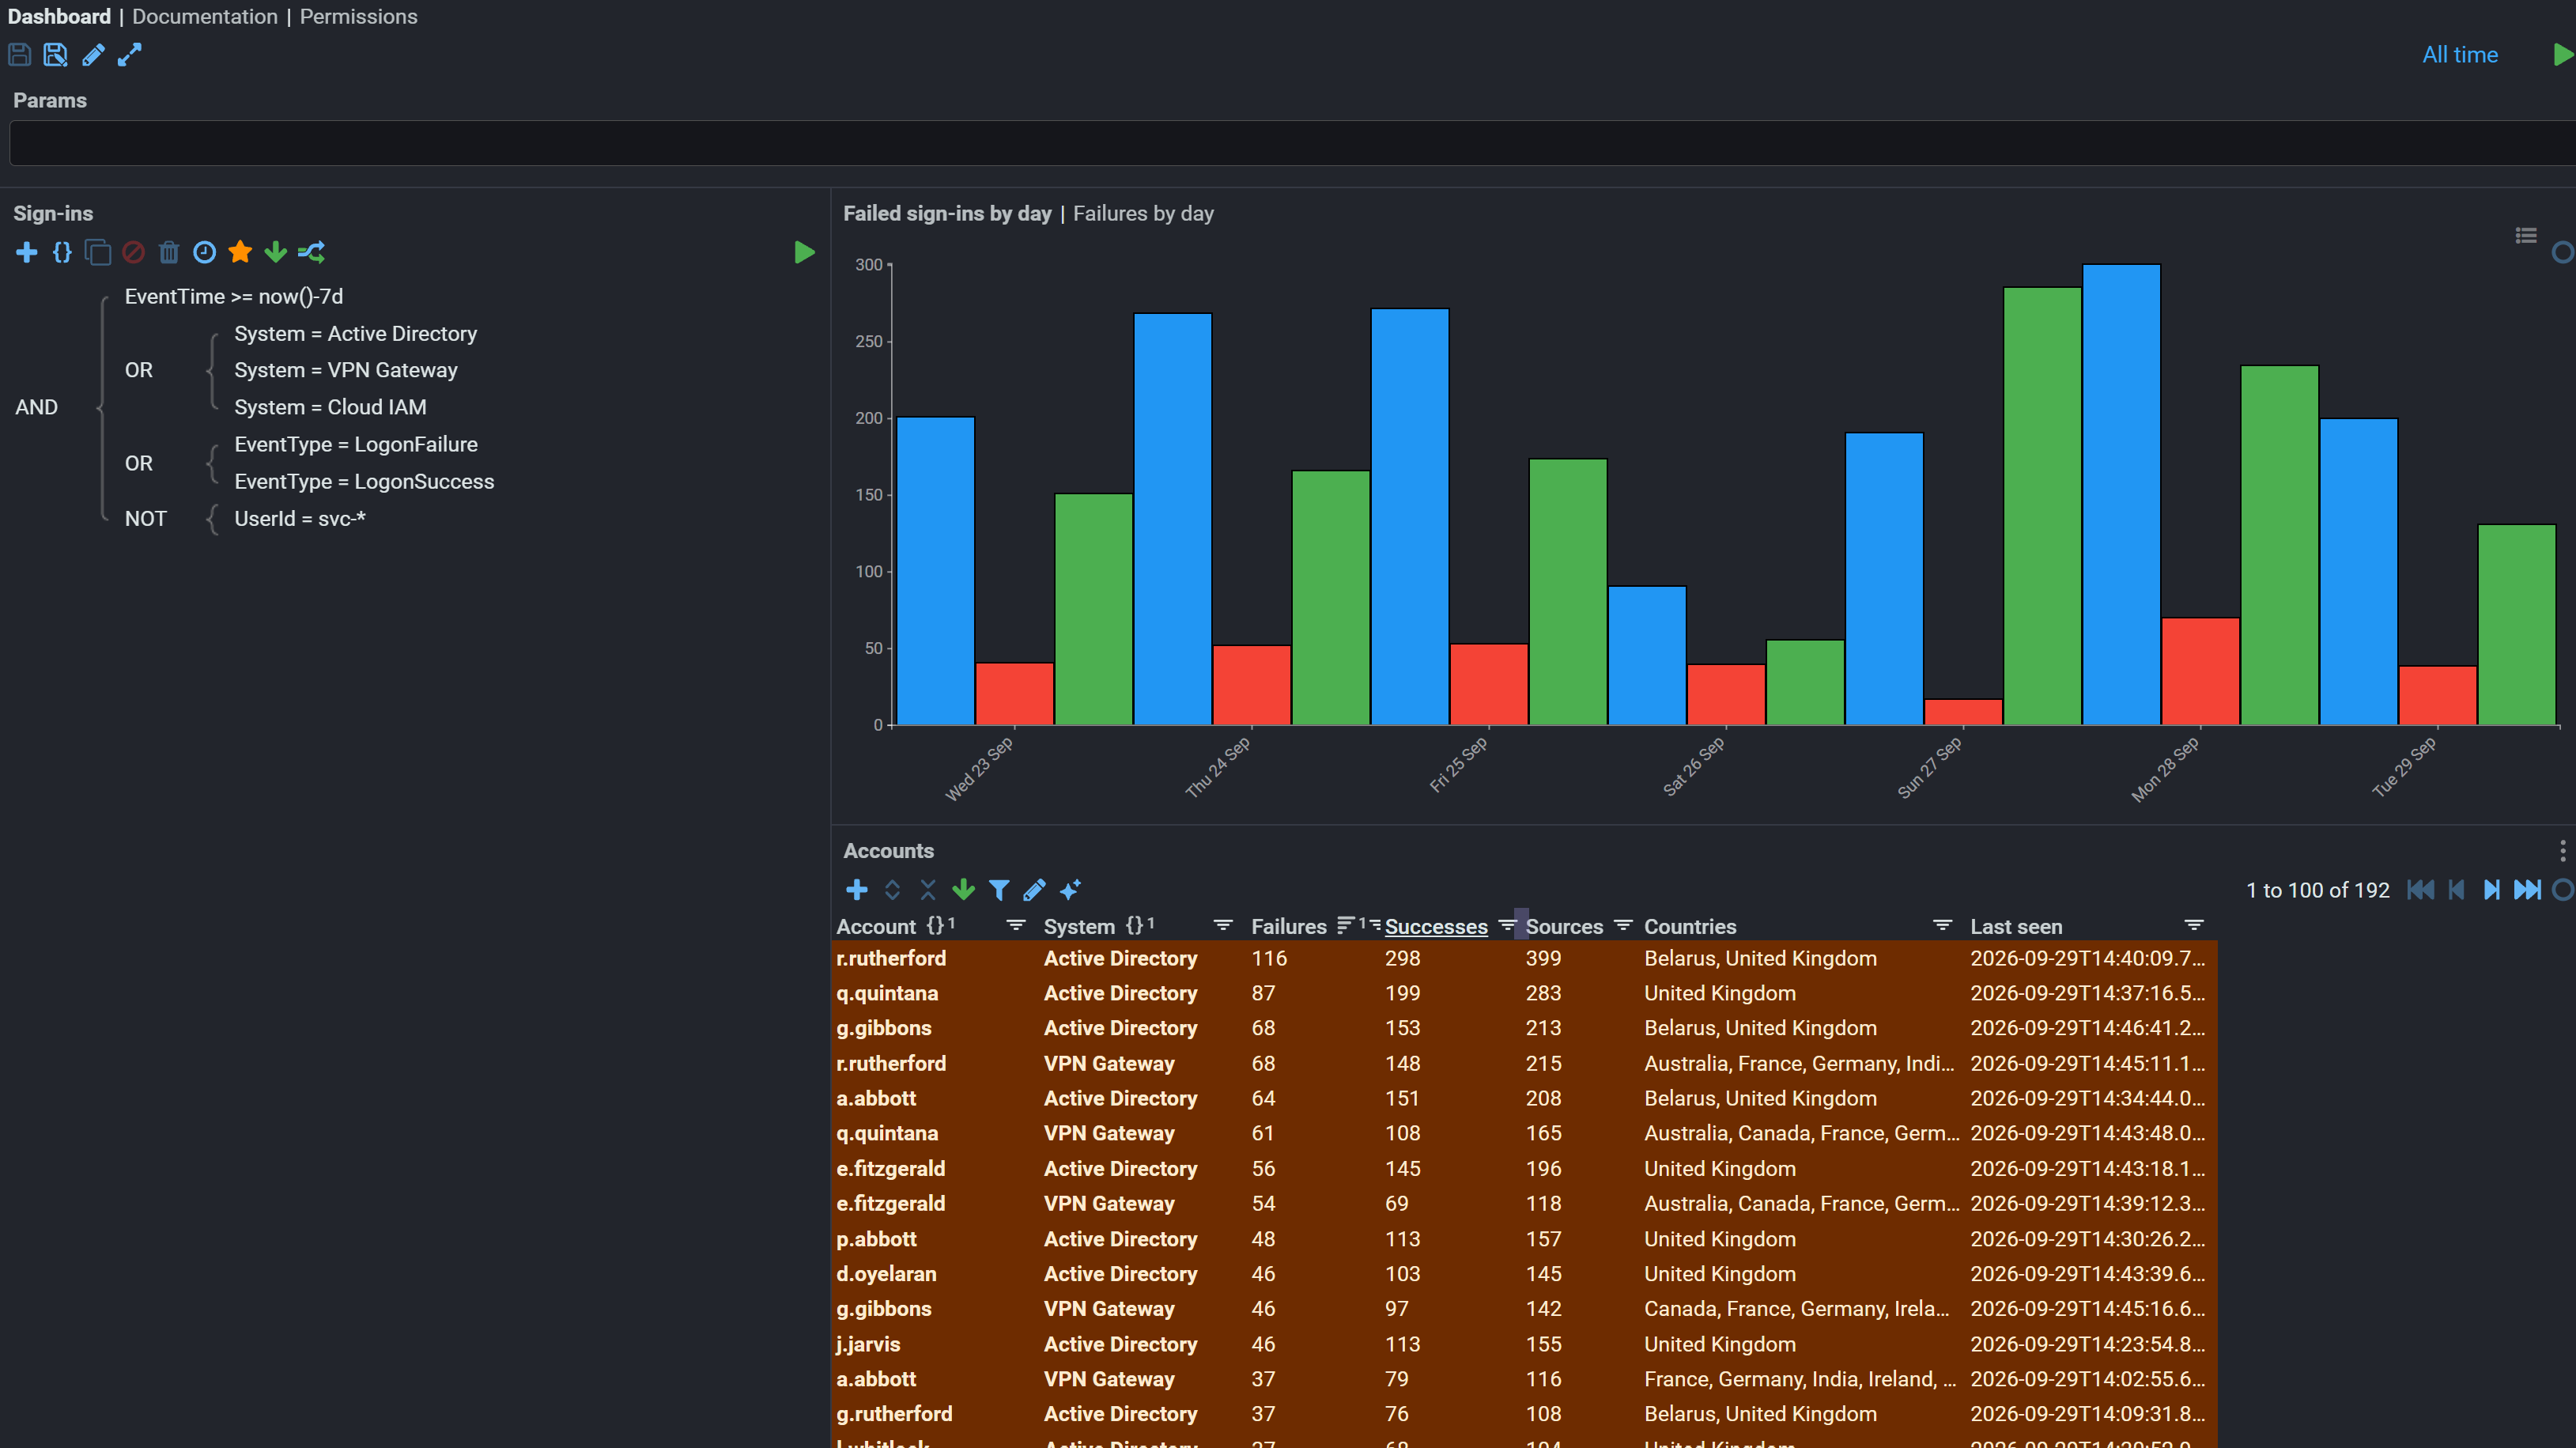The width and height of the screenshot is (2576, 1448).
Task: Select the System = Cloud IAM condition
Action: (x=330, y=407)
